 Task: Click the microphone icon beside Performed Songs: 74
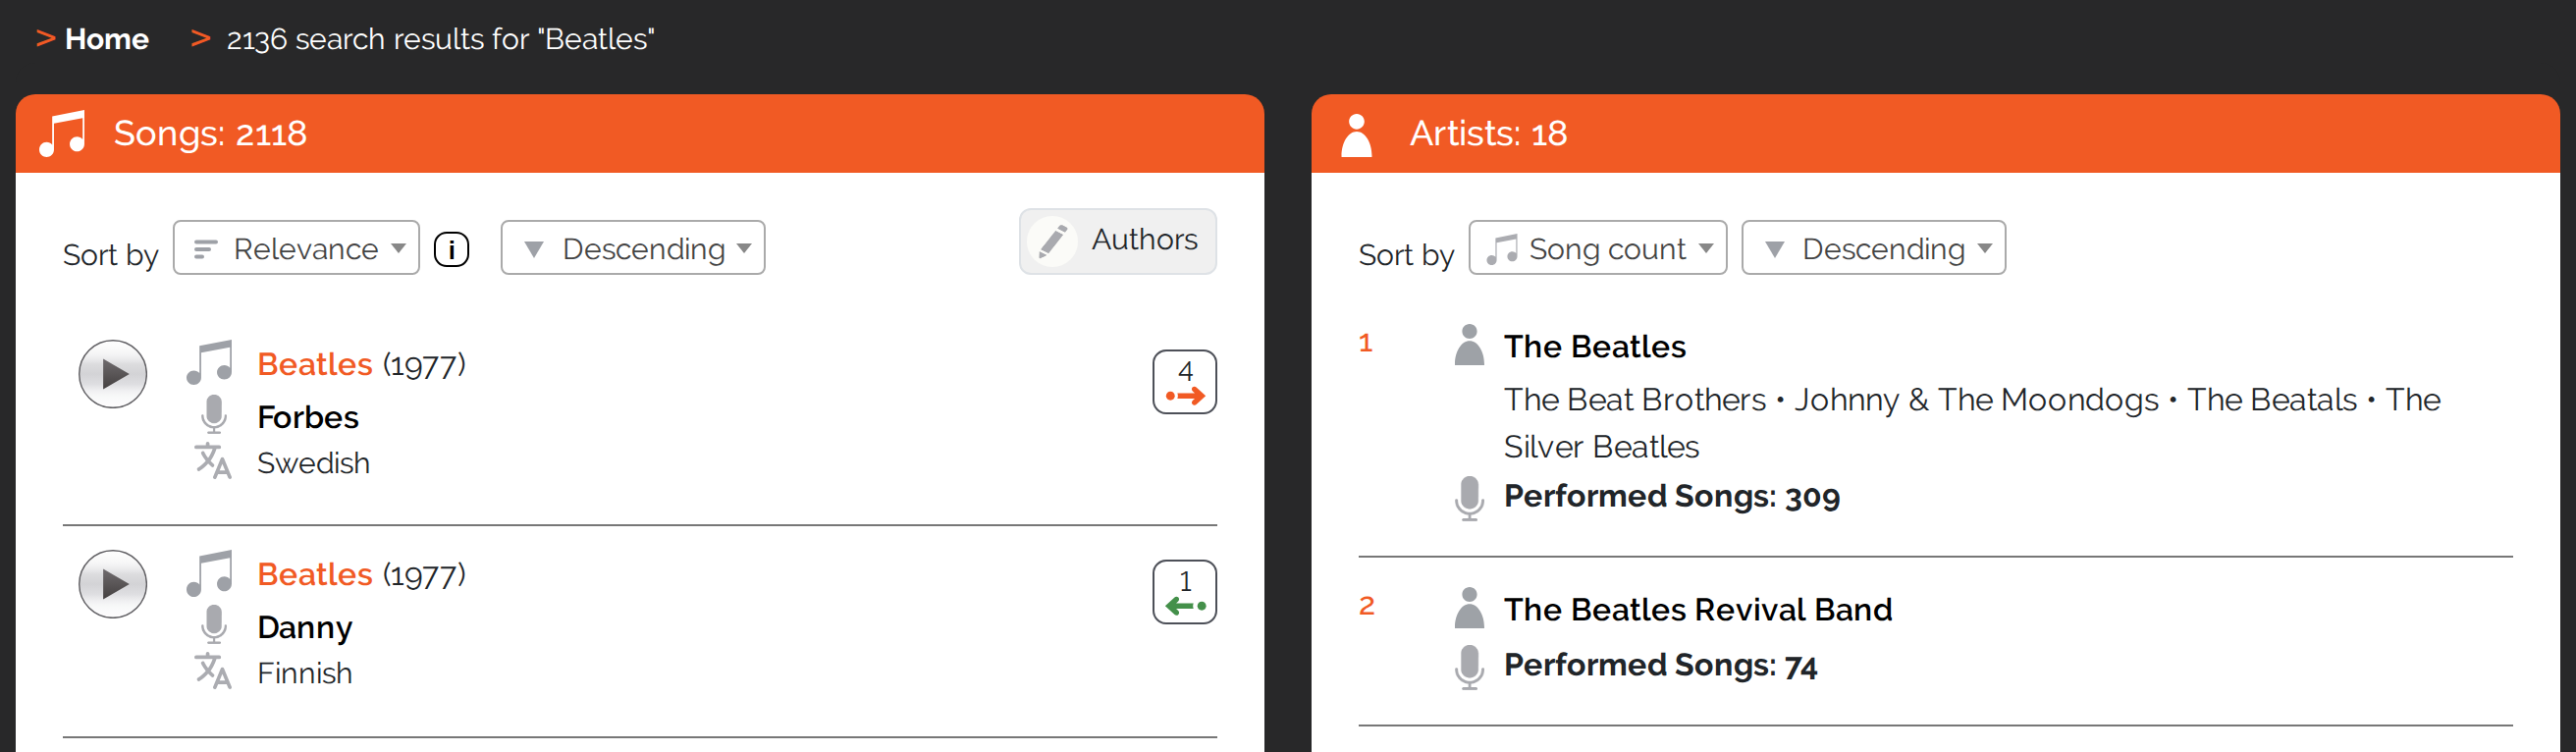click(1468, 667)
